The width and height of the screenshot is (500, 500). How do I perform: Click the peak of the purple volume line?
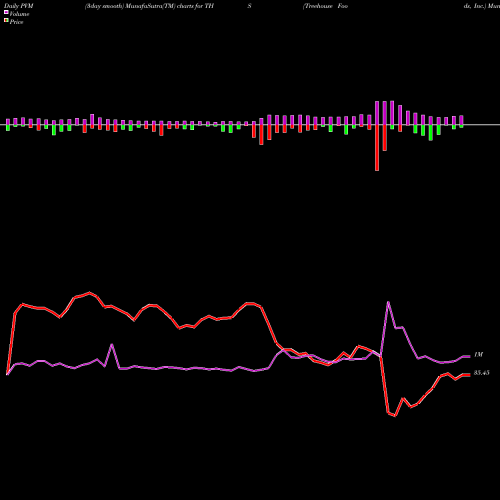tap(388, 302)
